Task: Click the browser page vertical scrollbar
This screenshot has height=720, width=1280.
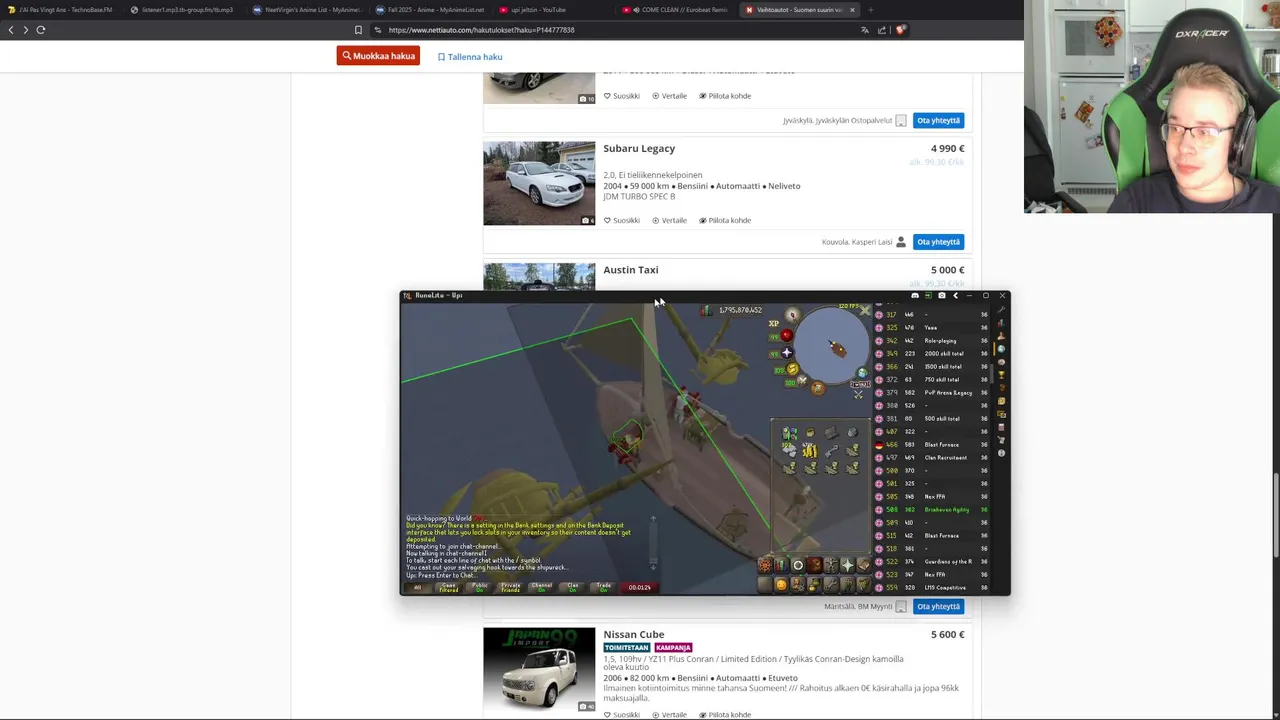Action: click(1276, 515)
